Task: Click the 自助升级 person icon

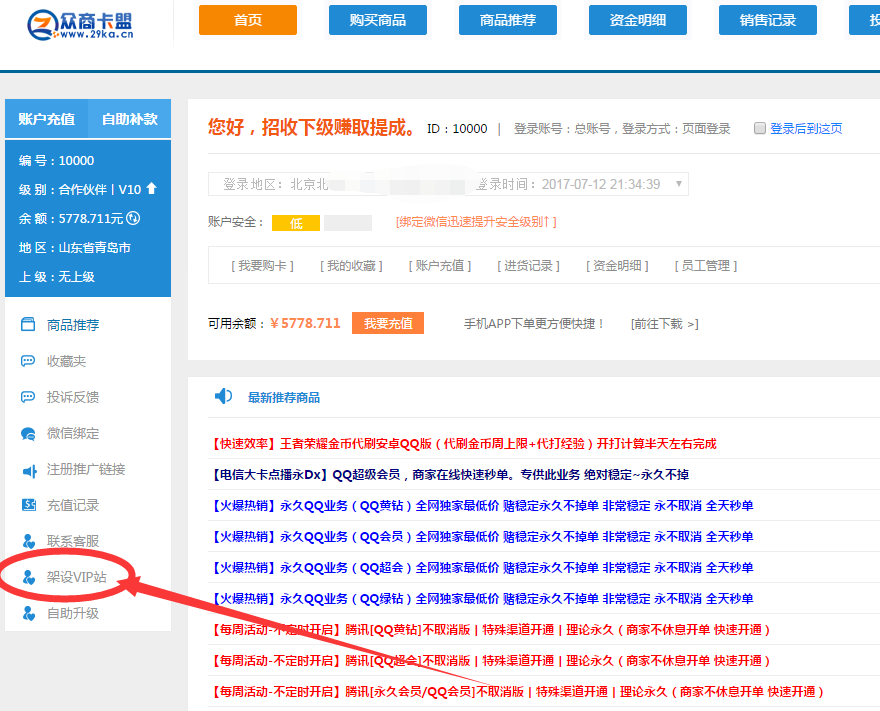Action: pyautogui.click(x=29, y=613)
